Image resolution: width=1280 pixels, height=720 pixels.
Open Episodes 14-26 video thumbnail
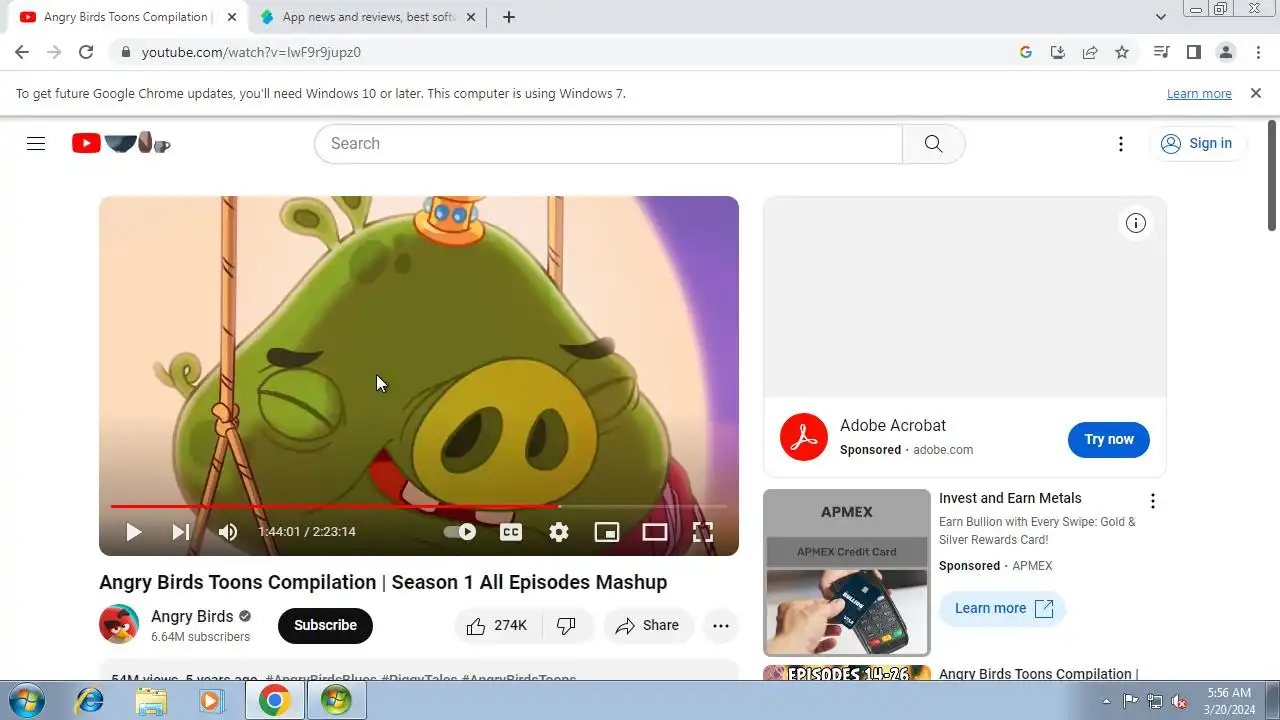[847, 673]
